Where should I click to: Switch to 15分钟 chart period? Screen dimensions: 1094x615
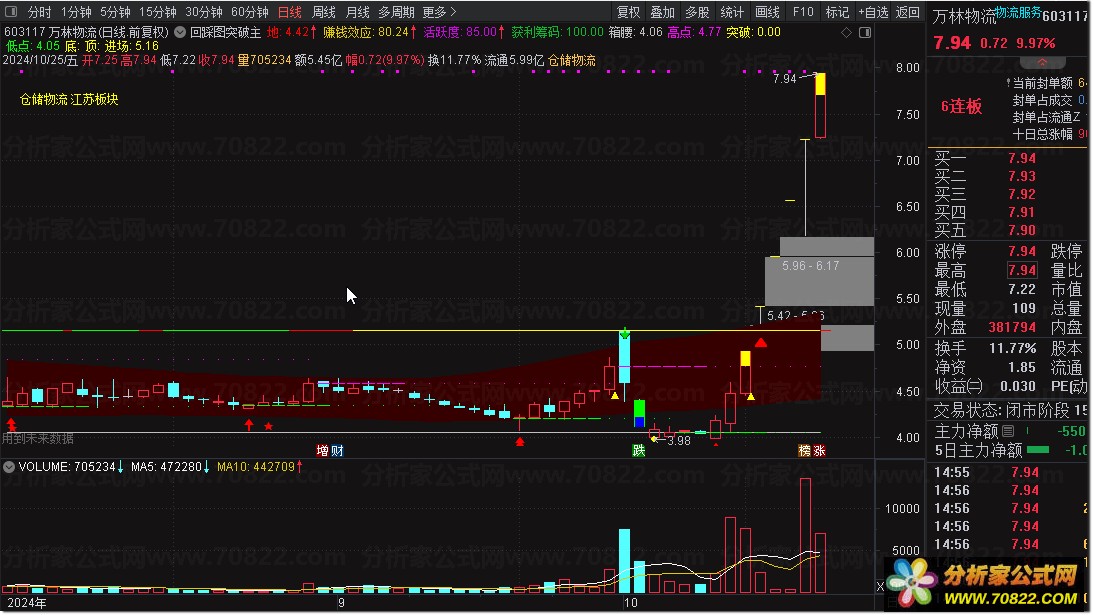tap(158, 12)
